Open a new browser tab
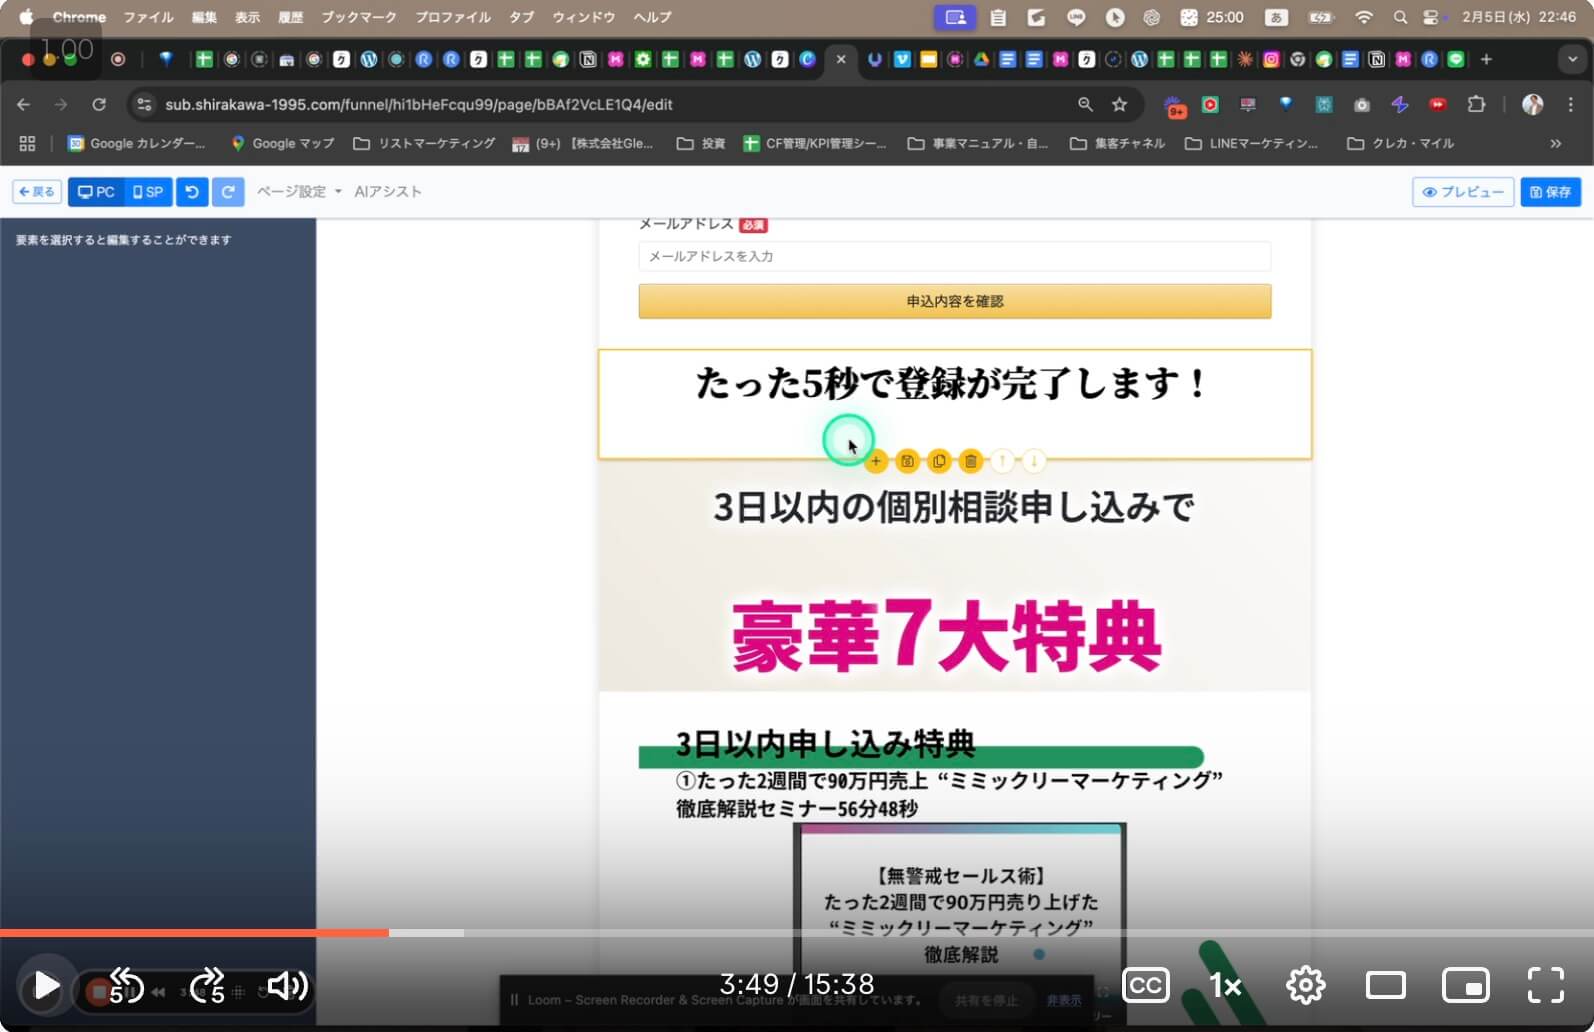The image size is (1594, 1032). point(1486,60)
